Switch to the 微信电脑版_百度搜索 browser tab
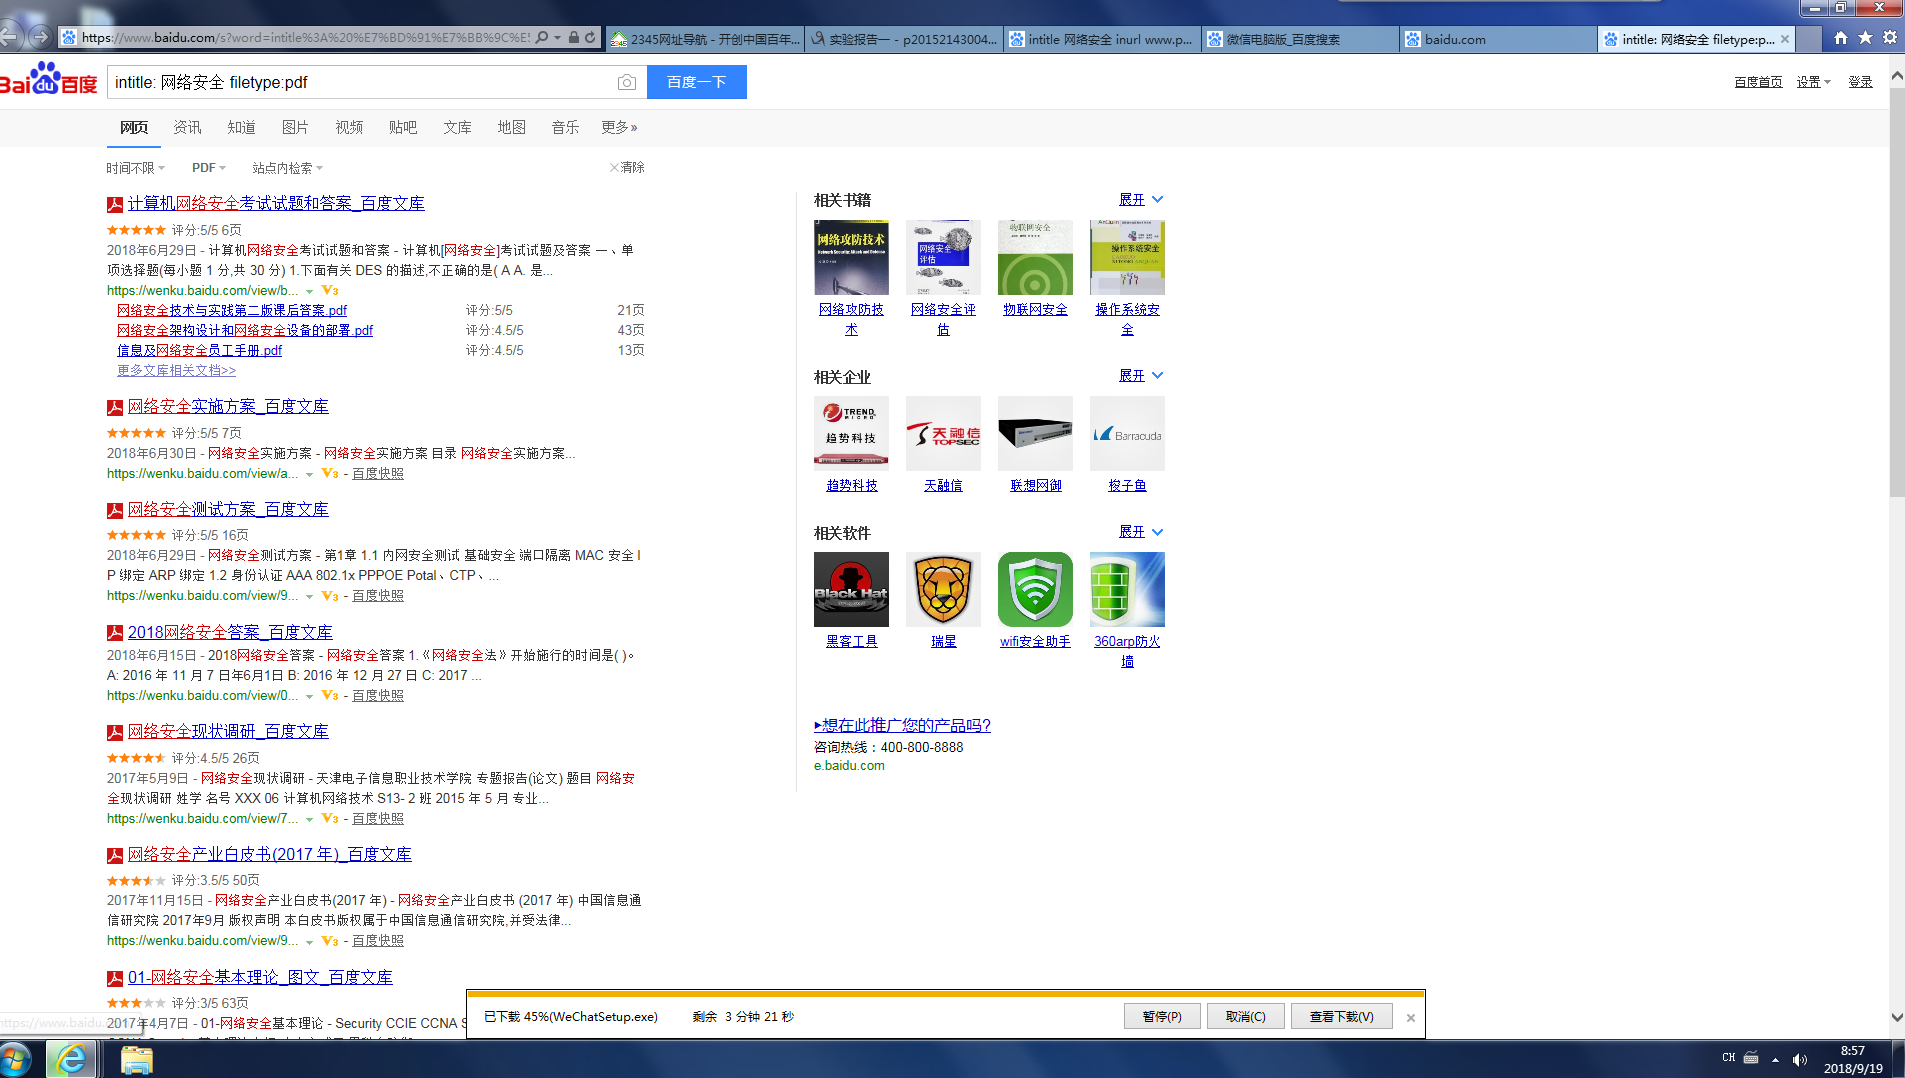 1301,39
